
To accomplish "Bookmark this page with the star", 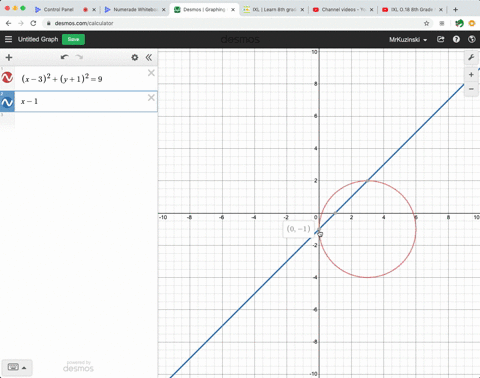I will 426,23.
